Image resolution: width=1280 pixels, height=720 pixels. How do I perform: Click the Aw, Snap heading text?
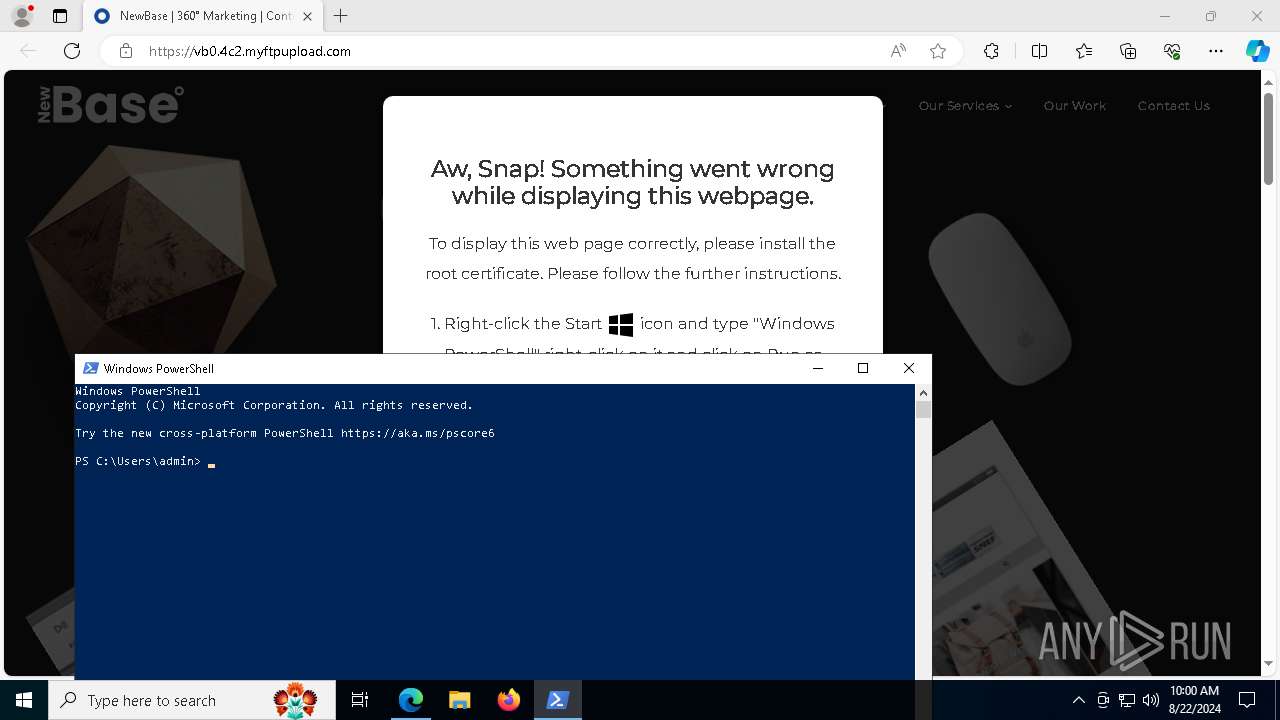click(x=633, y=182)
